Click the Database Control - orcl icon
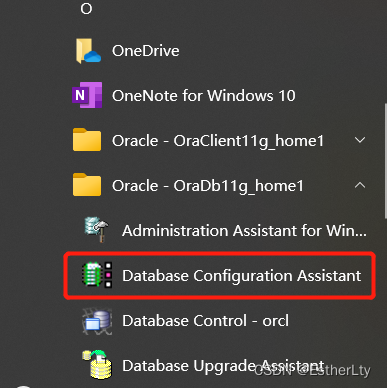This screenshot has height=388, width=387. [97, 321]
